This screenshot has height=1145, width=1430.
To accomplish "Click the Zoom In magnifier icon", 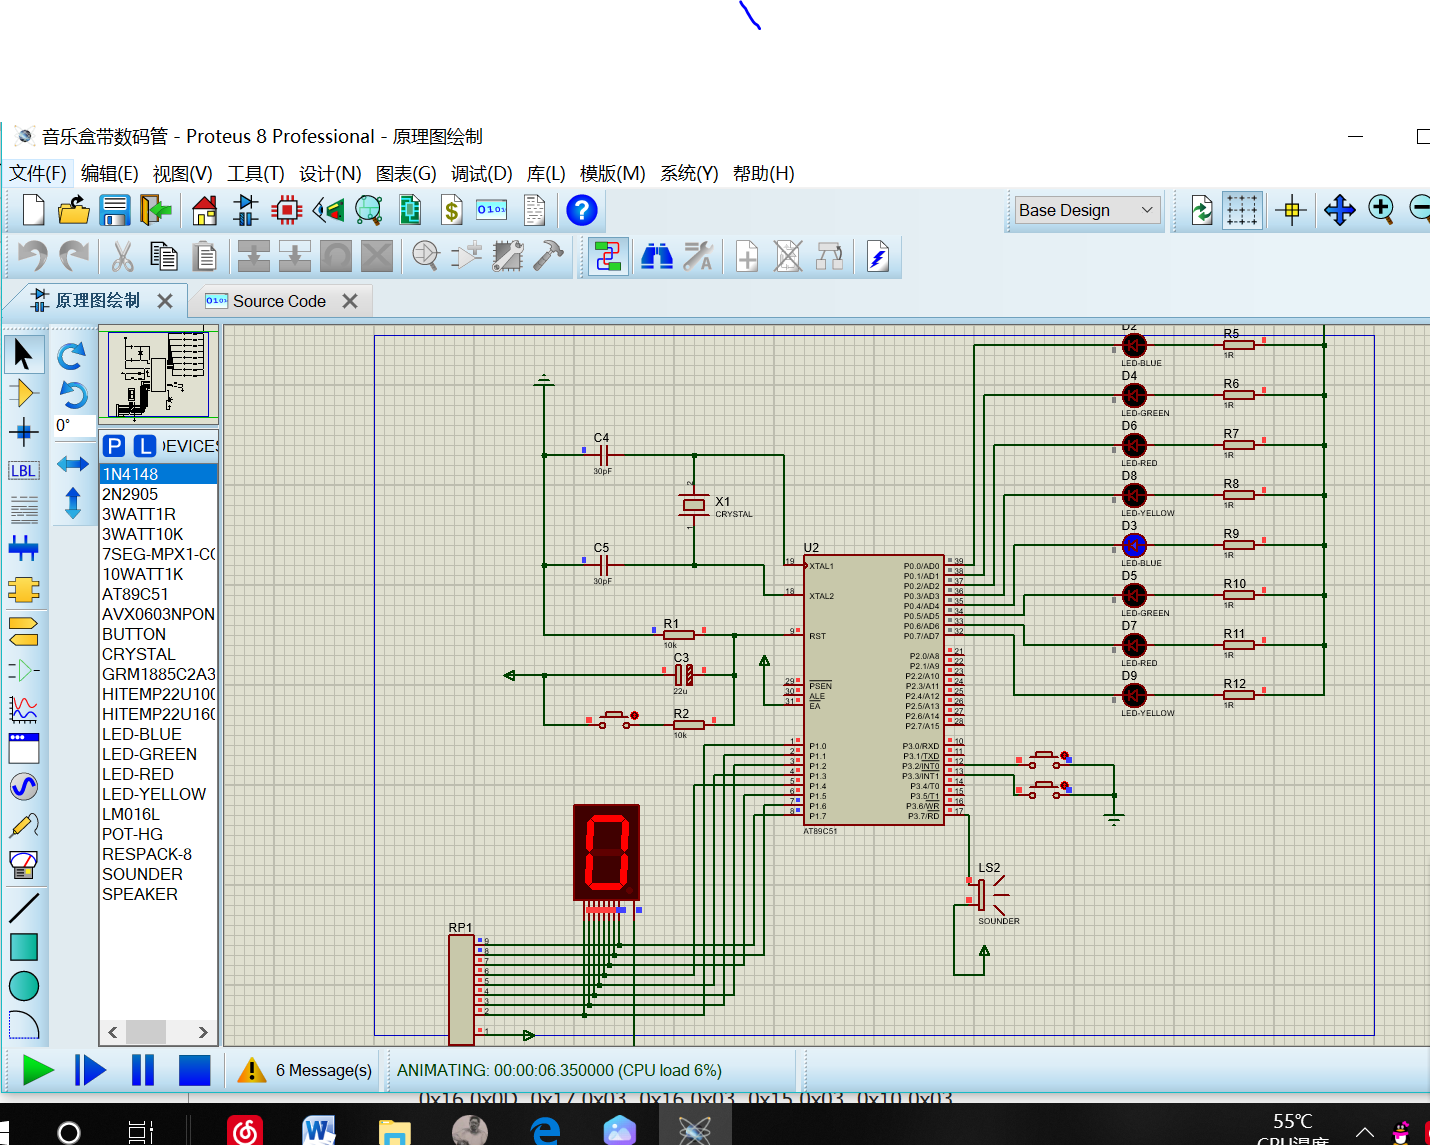I will pyautogui.click(x=1381, y=210).
